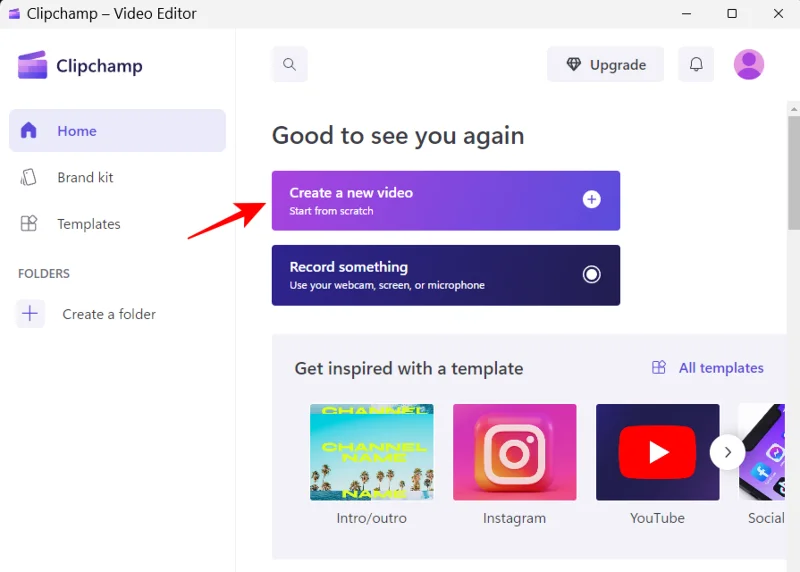Choose Record something
This screenshot has height=572, width=800.
tap(445, 275)
